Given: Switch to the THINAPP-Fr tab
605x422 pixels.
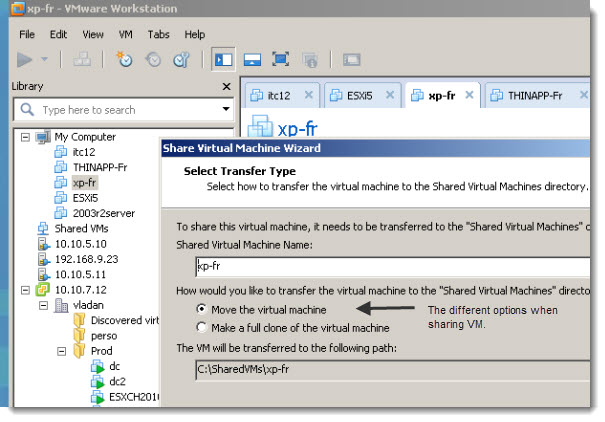Looking at the screenshot, I should (535, 95).
